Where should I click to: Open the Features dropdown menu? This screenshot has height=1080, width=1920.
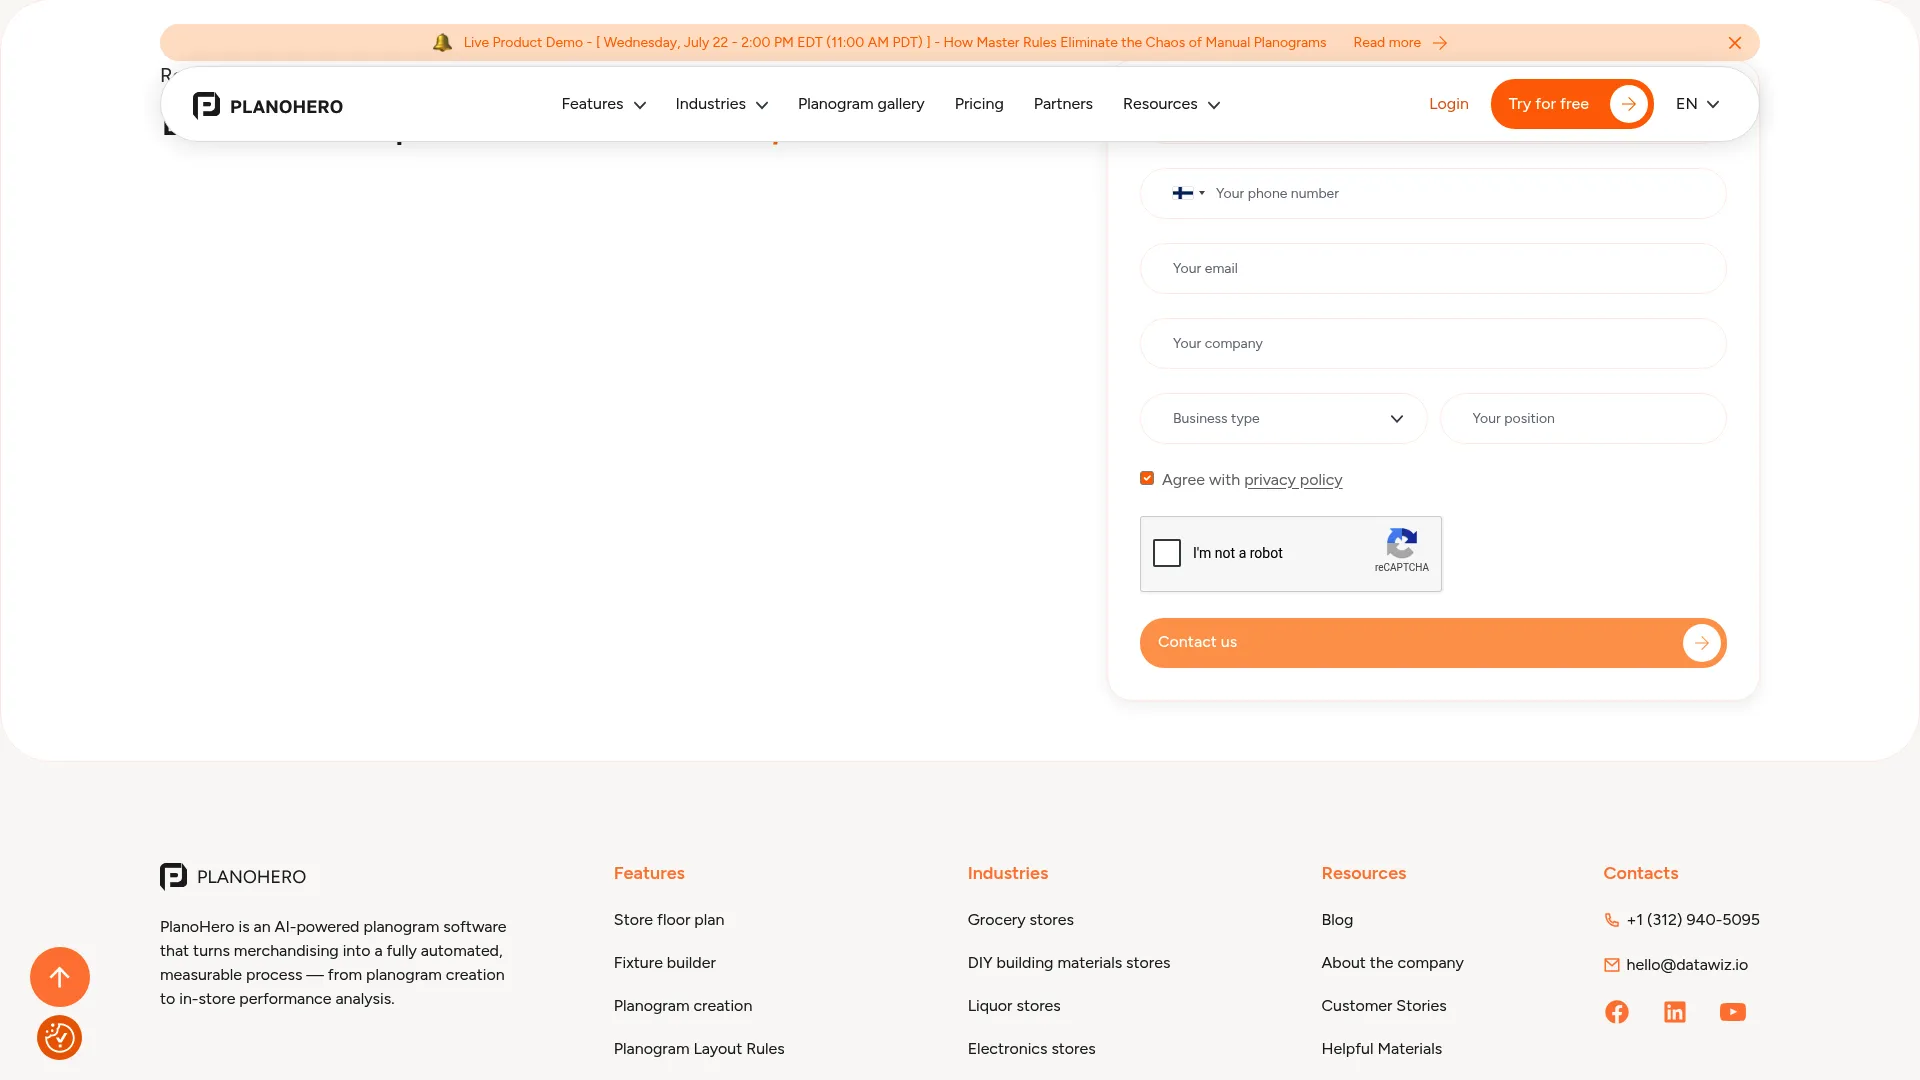pyautogui.click(x=603, y=104)
